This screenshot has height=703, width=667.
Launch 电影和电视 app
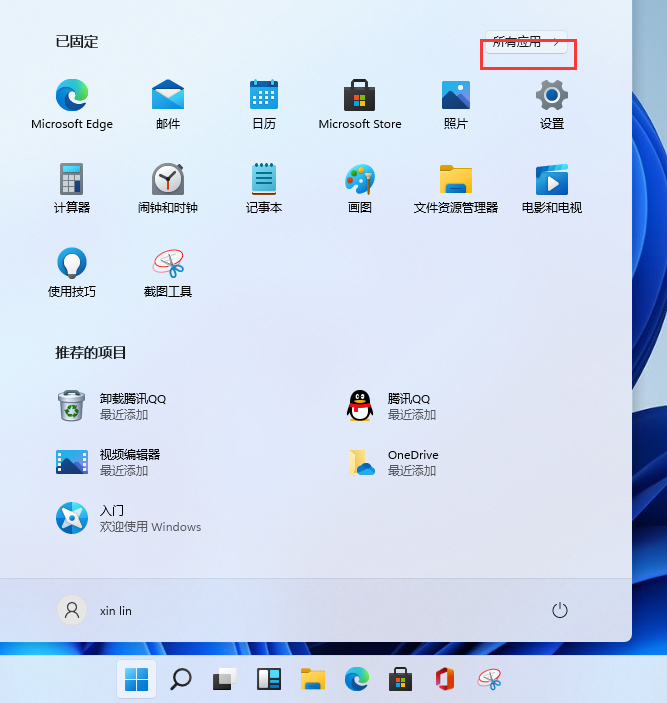click(552, 188)
